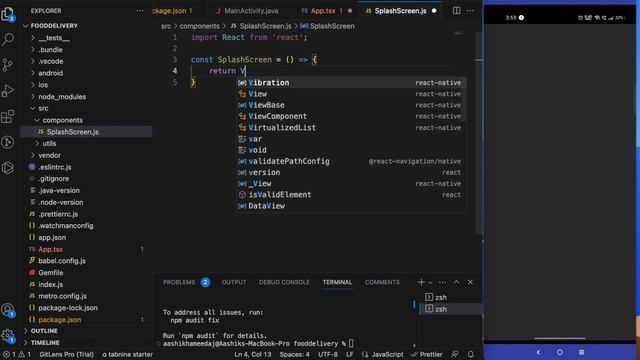Open .eslintrc.js in the file tree
640x360 pixels.
(x=55, y=167)
